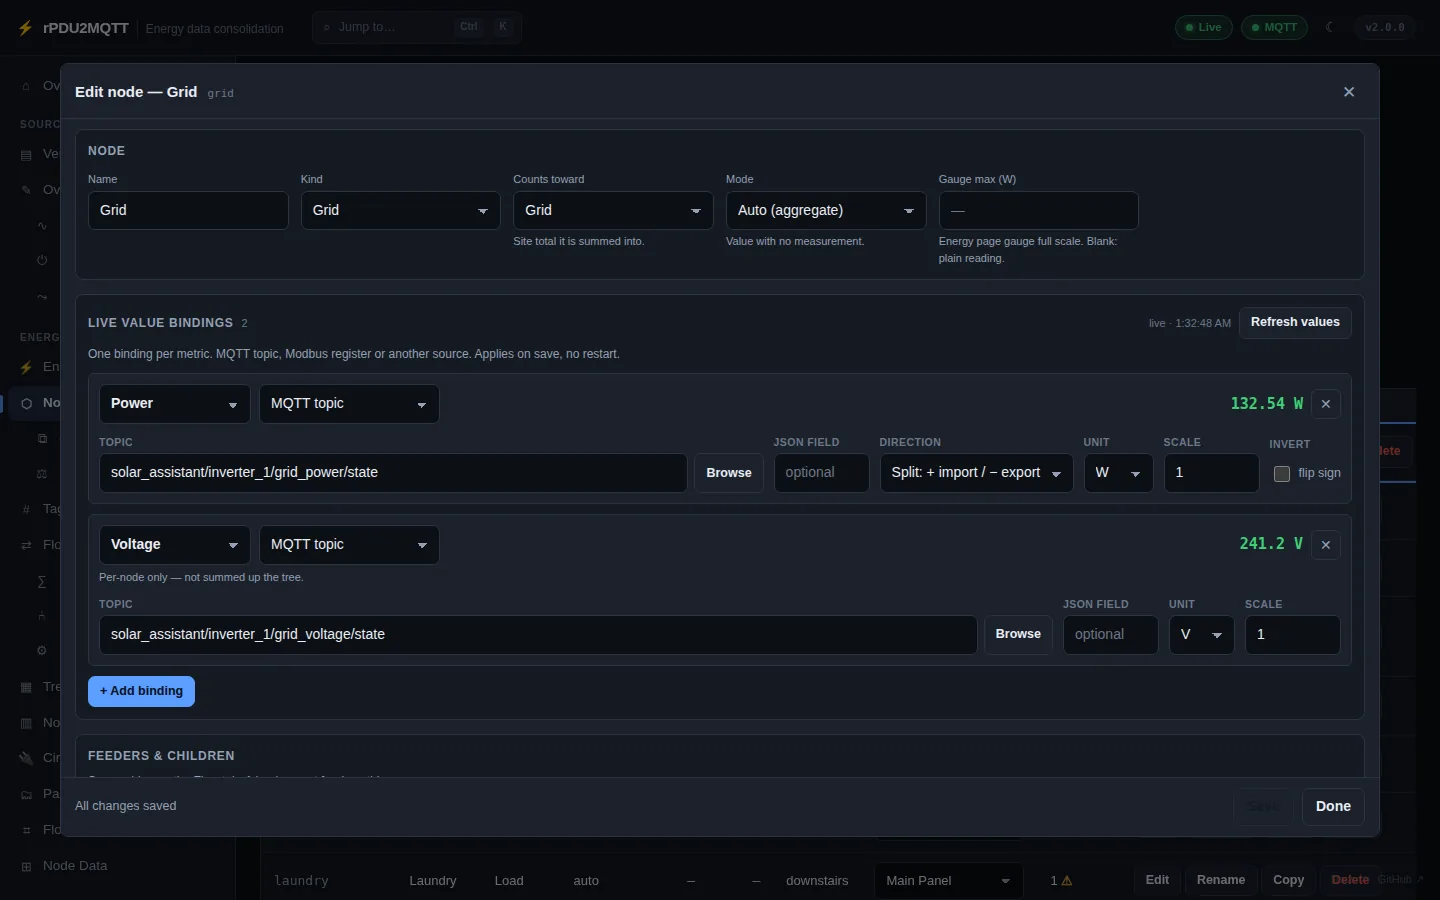Open the Counts toward dropdown
This screenshot has width=1440, height=900.
[x=613, y=210]
